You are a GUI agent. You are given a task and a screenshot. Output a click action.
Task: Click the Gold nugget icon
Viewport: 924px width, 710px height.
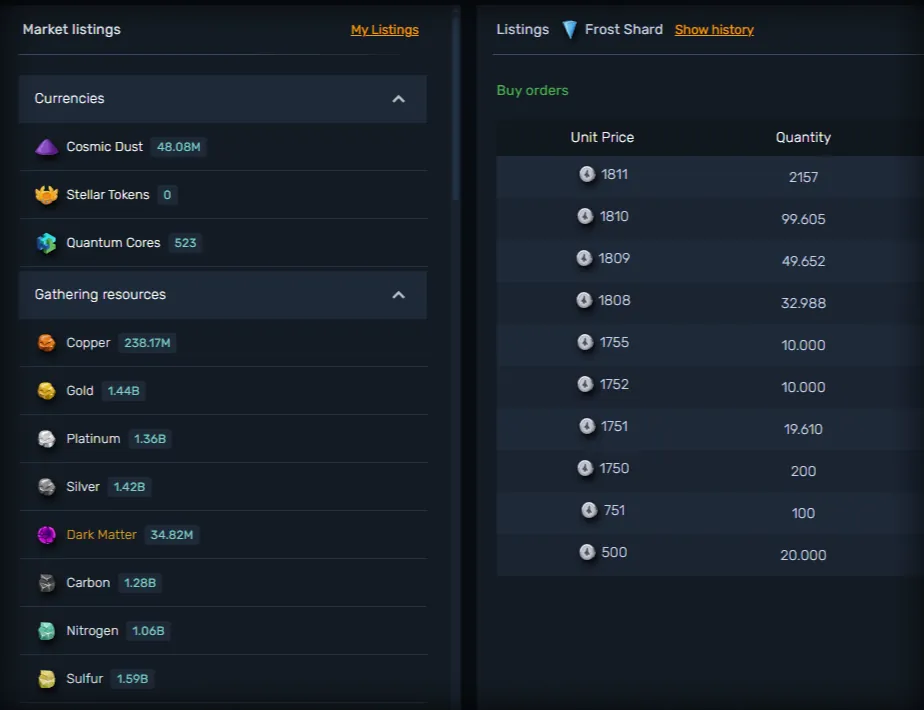point(46,391)
